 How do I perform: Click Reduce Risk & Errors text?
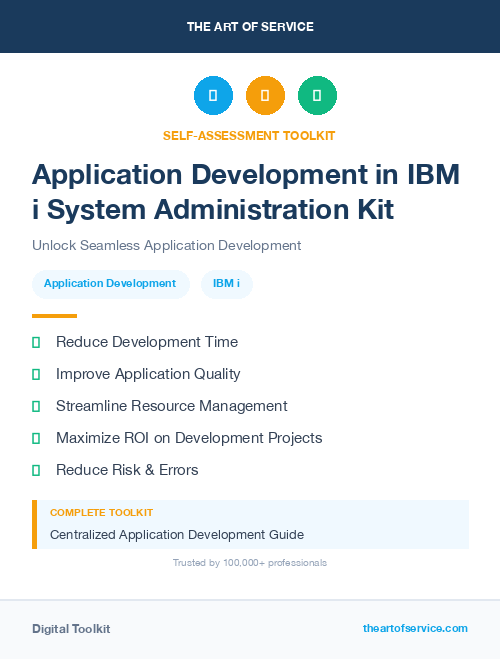click(x=127, y=470)
